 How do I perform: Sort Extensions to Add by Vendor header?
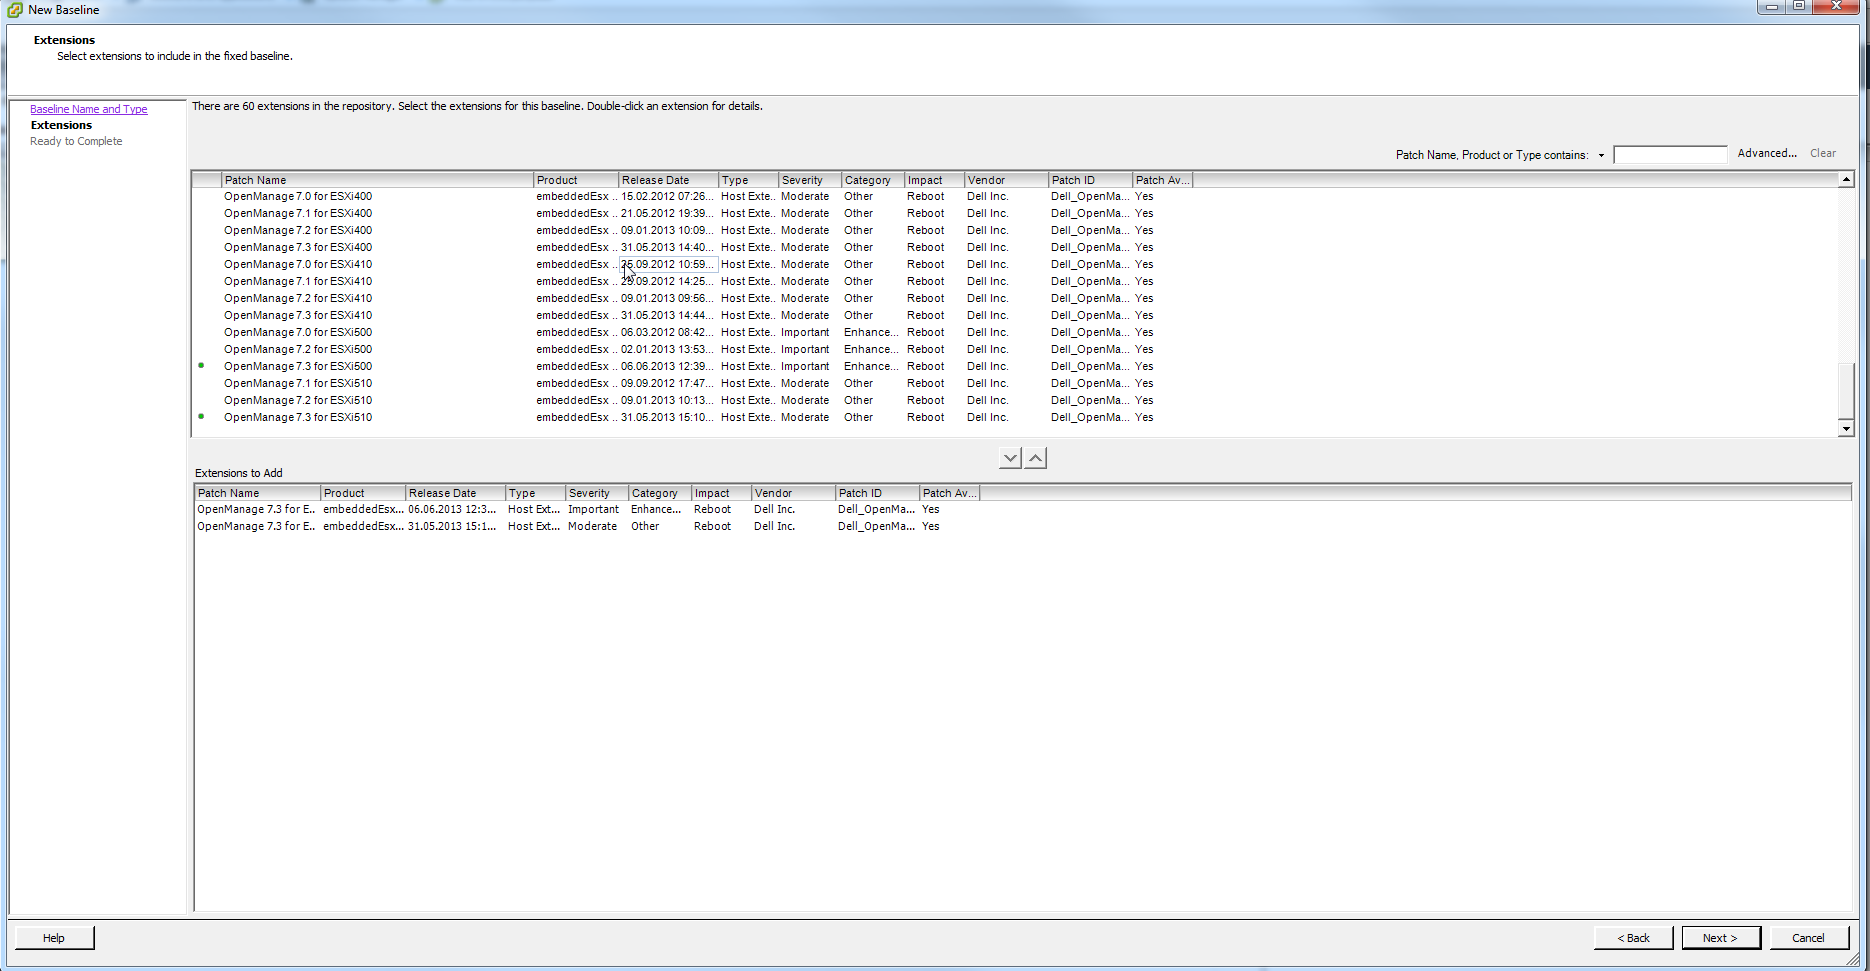point(793,493)
